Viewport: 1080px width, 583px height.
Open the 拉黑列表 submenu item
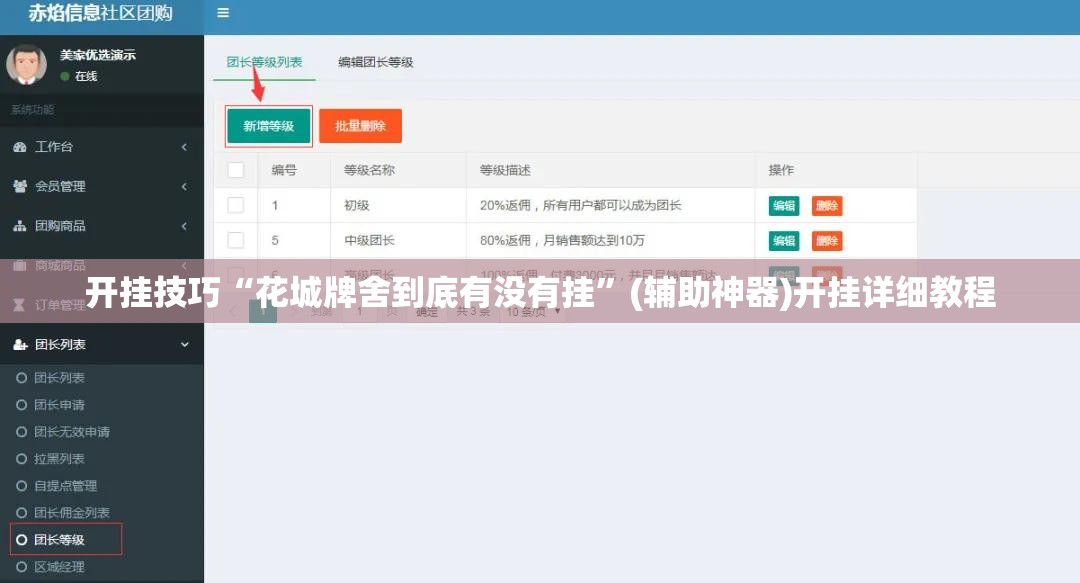pos(59,458)
